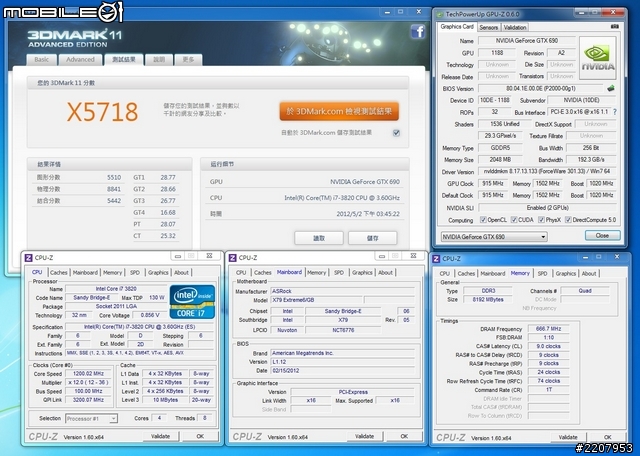Open the About tab in the CPU window
640x456 pixels.
(181, 272)
